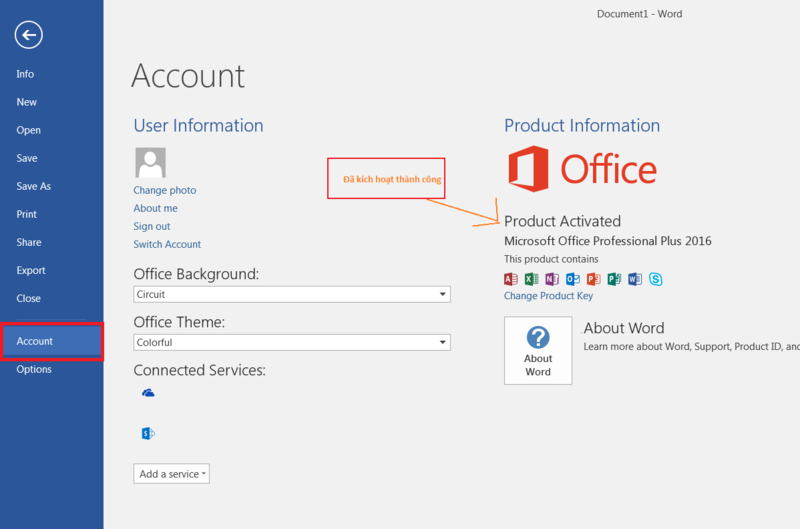The image size is (800, 529).
Task: Click the PowerPoint app icon
Action: click(593, 279)
